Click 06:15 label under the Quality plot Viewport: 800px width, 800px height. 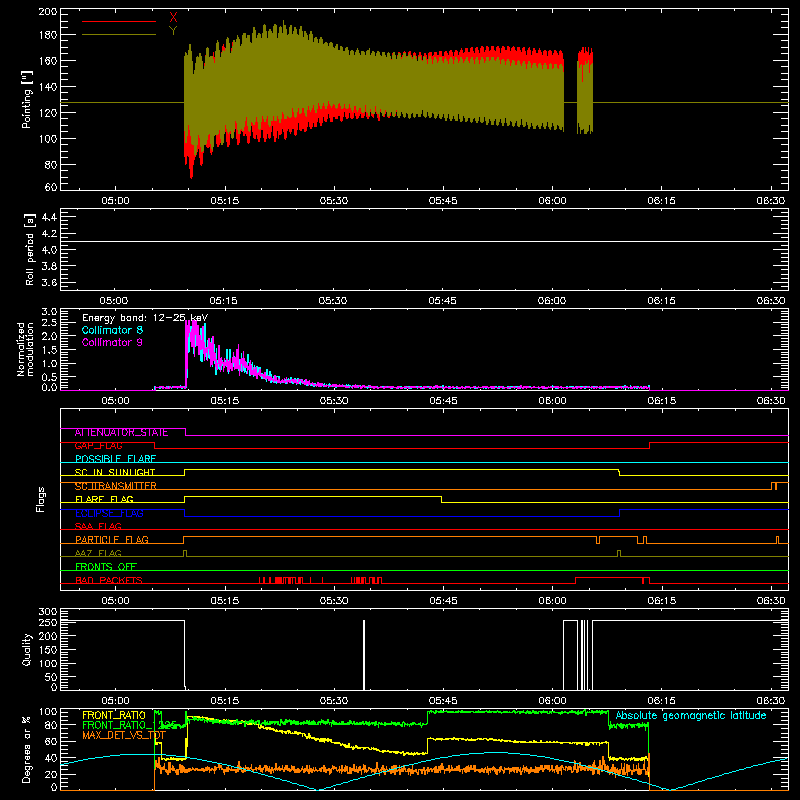click(661, 701)
